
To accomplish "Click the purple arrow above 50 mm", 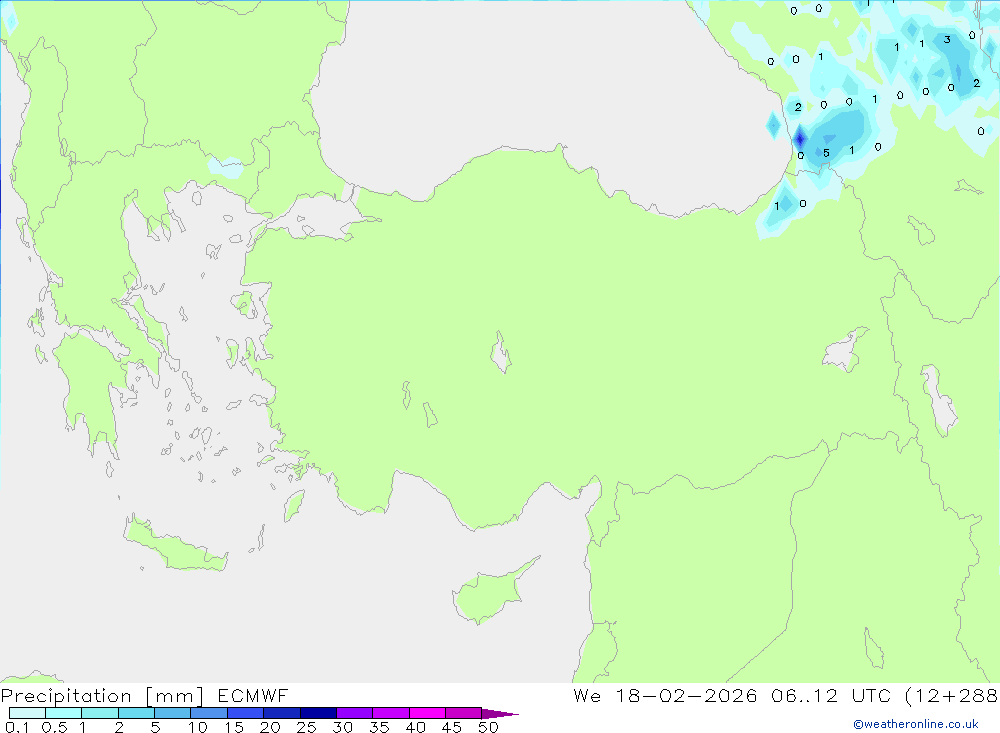I will [x=500, y=713].
